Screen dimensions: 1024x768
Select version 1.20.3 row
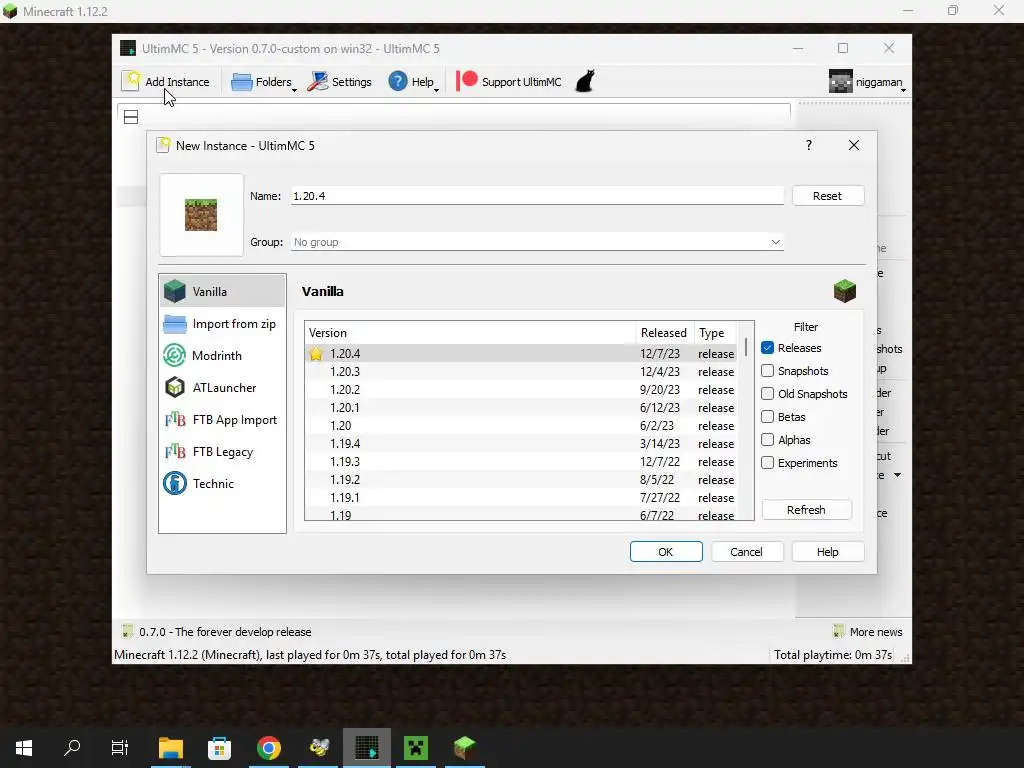521,372
